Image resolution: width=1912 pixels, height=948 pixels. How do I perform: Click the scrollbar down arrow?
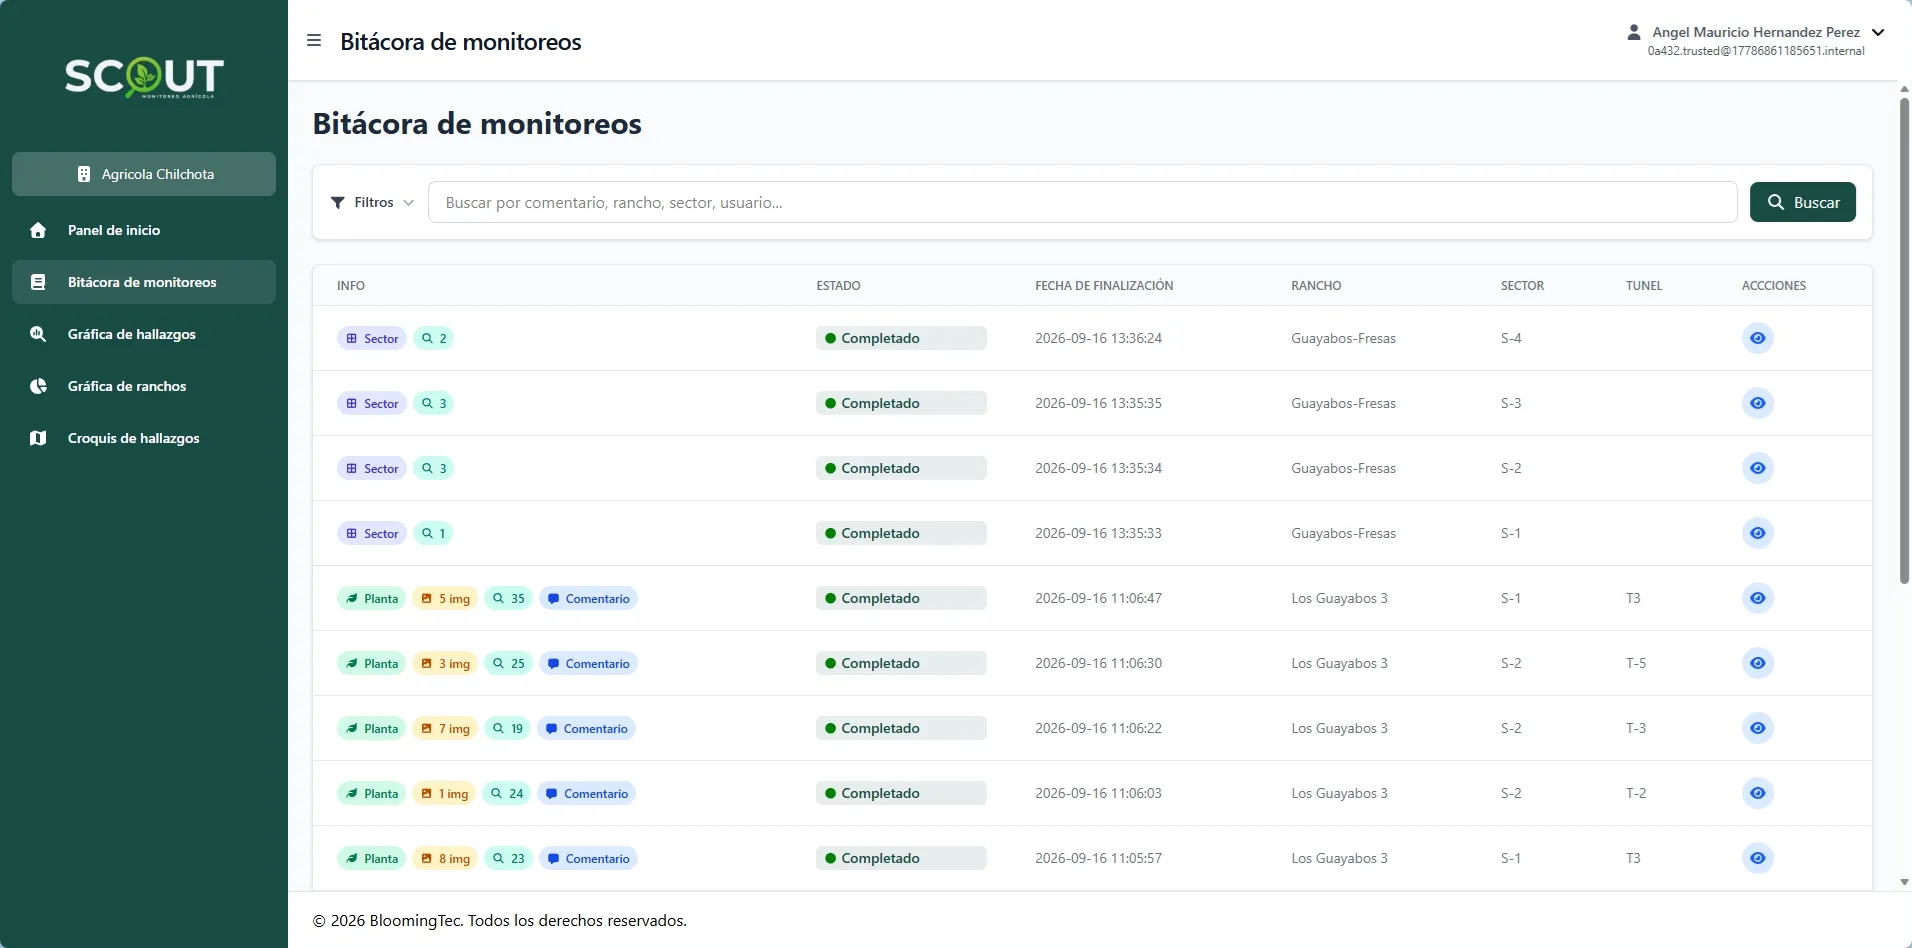click(x=1904, y=882)
